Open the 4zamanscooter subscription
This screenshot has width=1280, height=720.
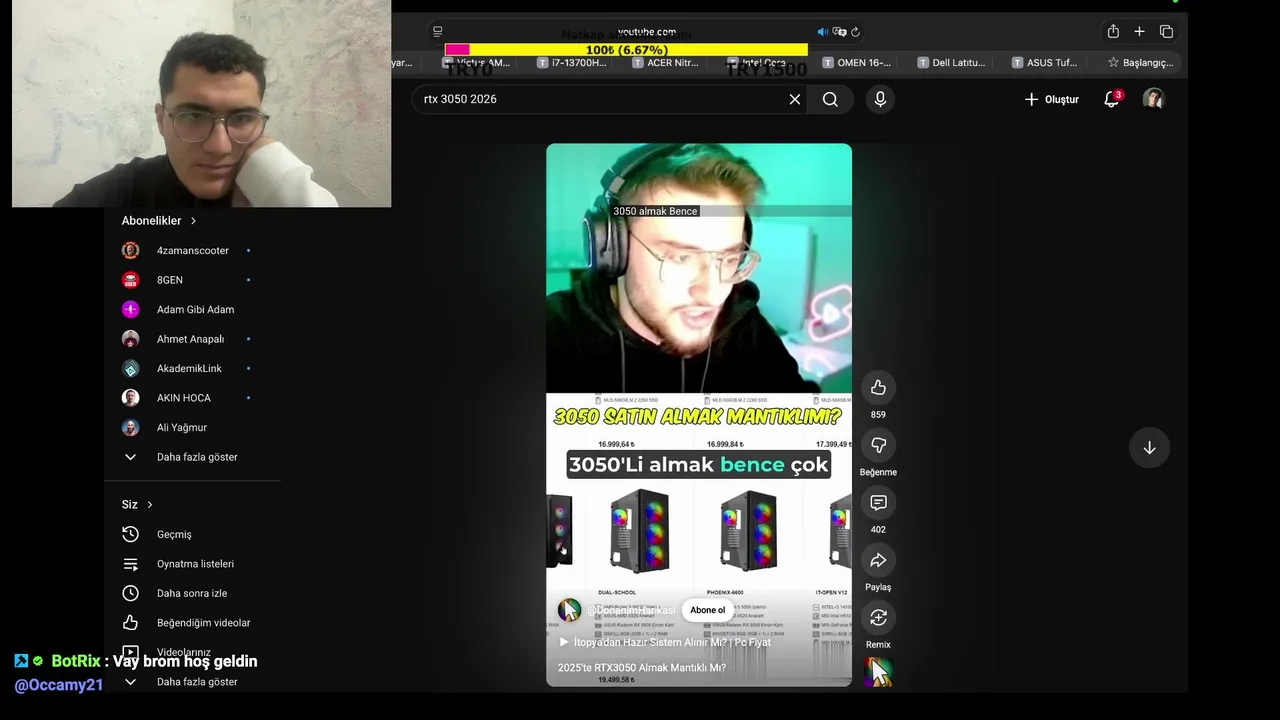click(x=192, y=251)
